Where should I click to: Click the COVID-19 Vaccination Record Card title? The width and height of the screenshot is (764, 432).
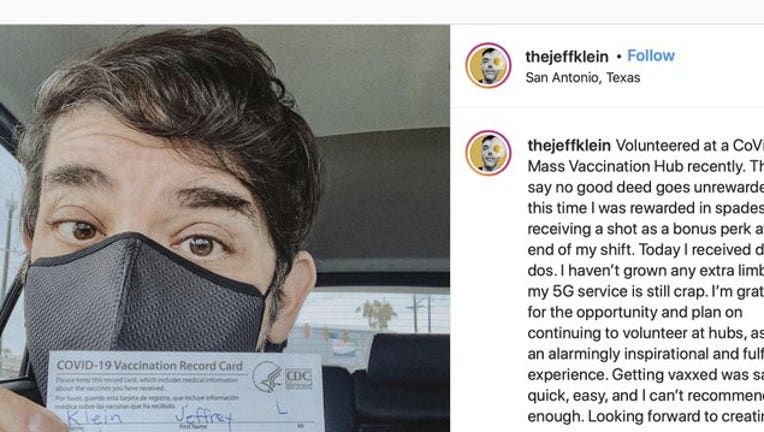point(150,365)
